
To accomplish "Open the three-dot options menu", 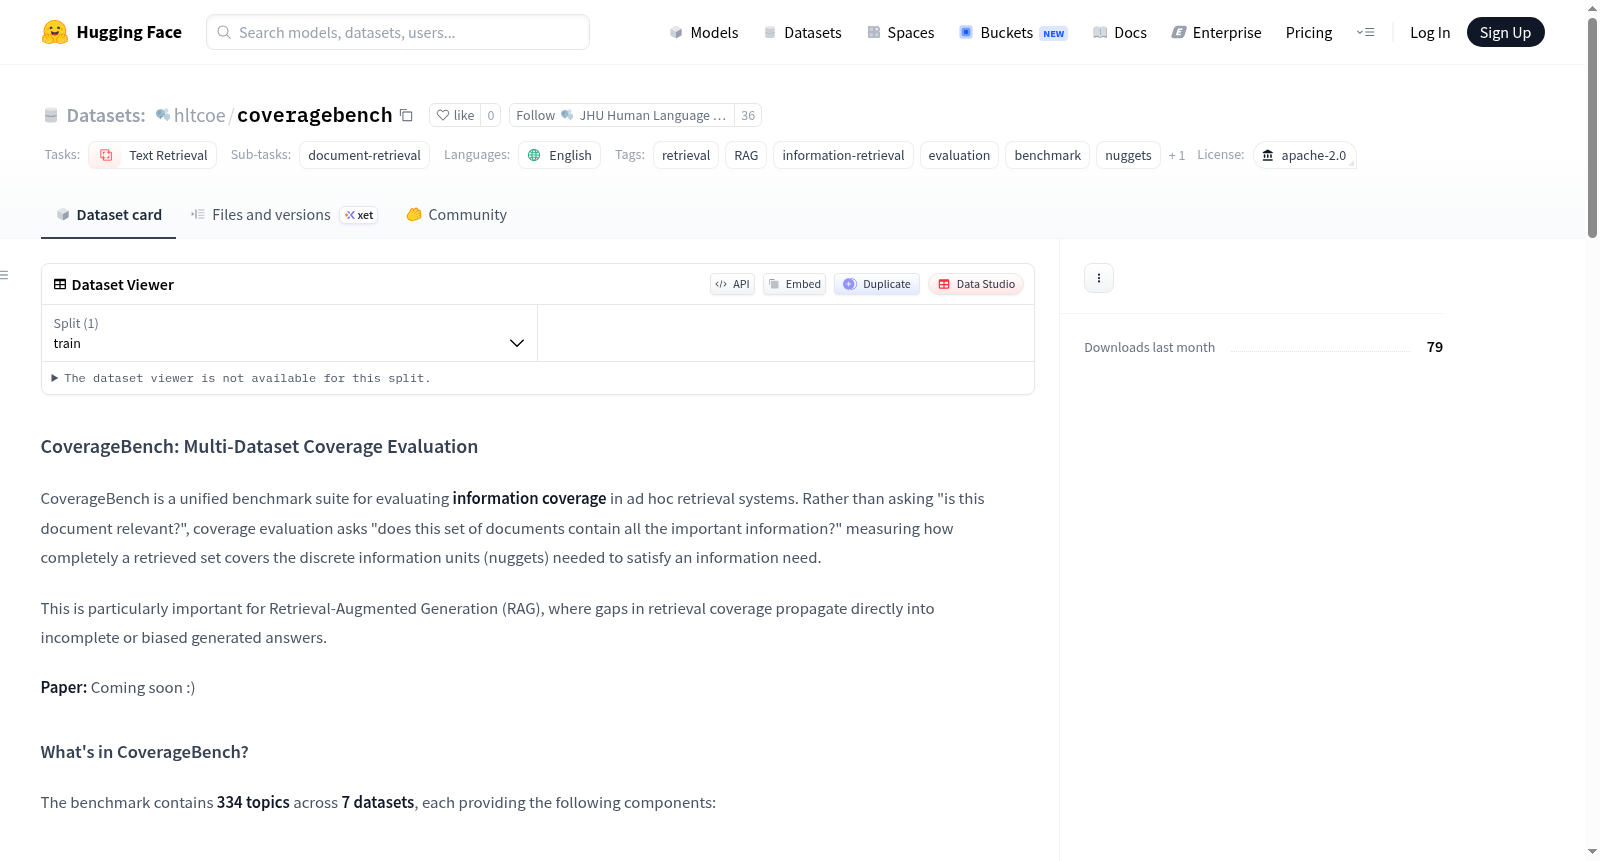I will coord(1099,278).
